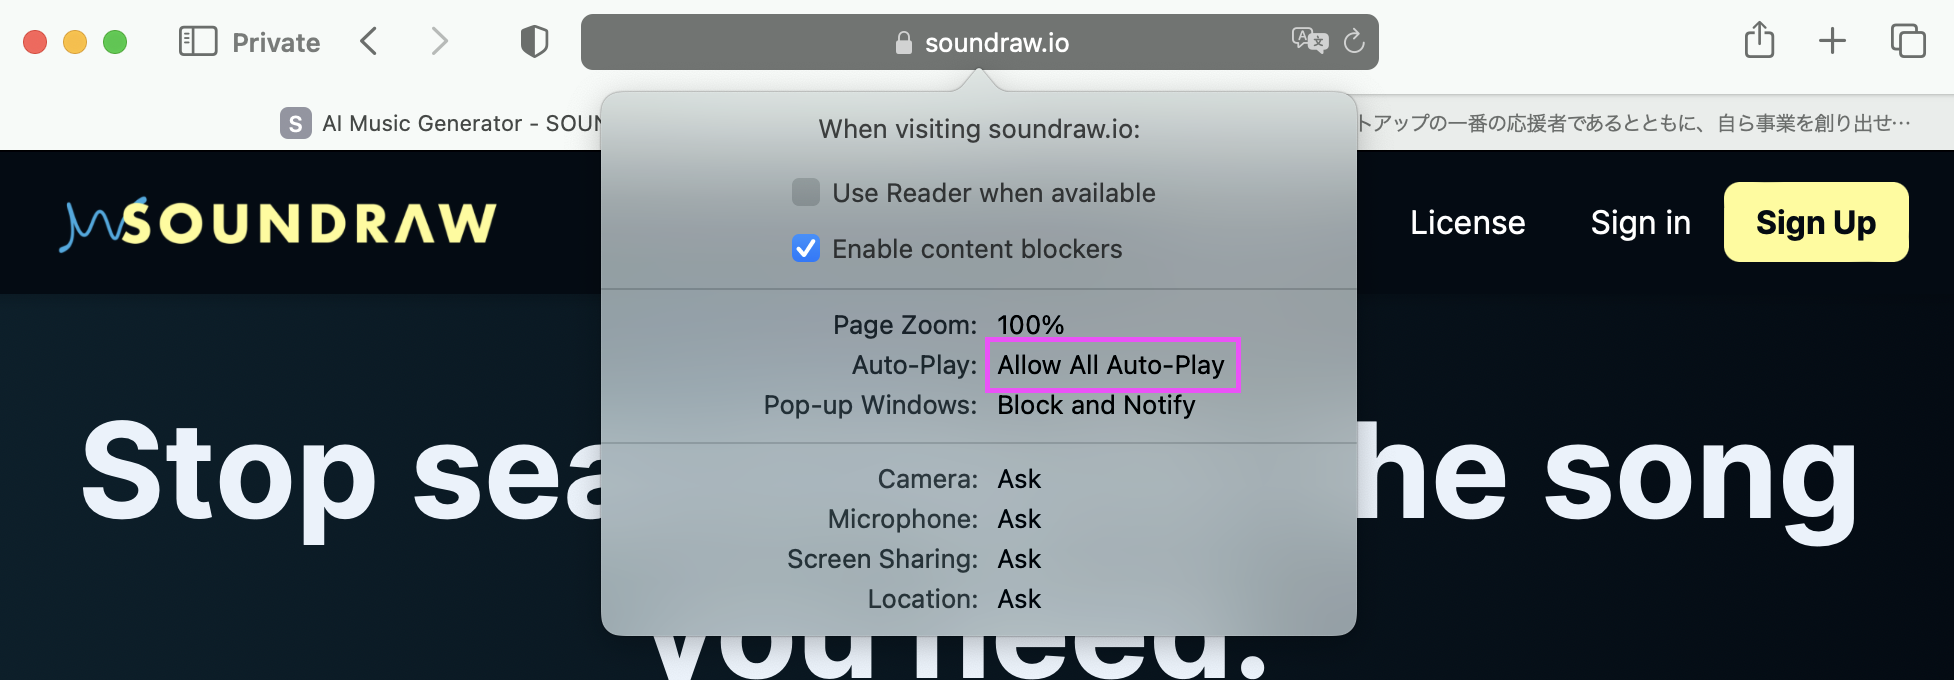Click the translate icon in address bar
Image resolution: width=1954 pixels, height=680 pixels.
pyautogui.click(x=1309, y=41)
